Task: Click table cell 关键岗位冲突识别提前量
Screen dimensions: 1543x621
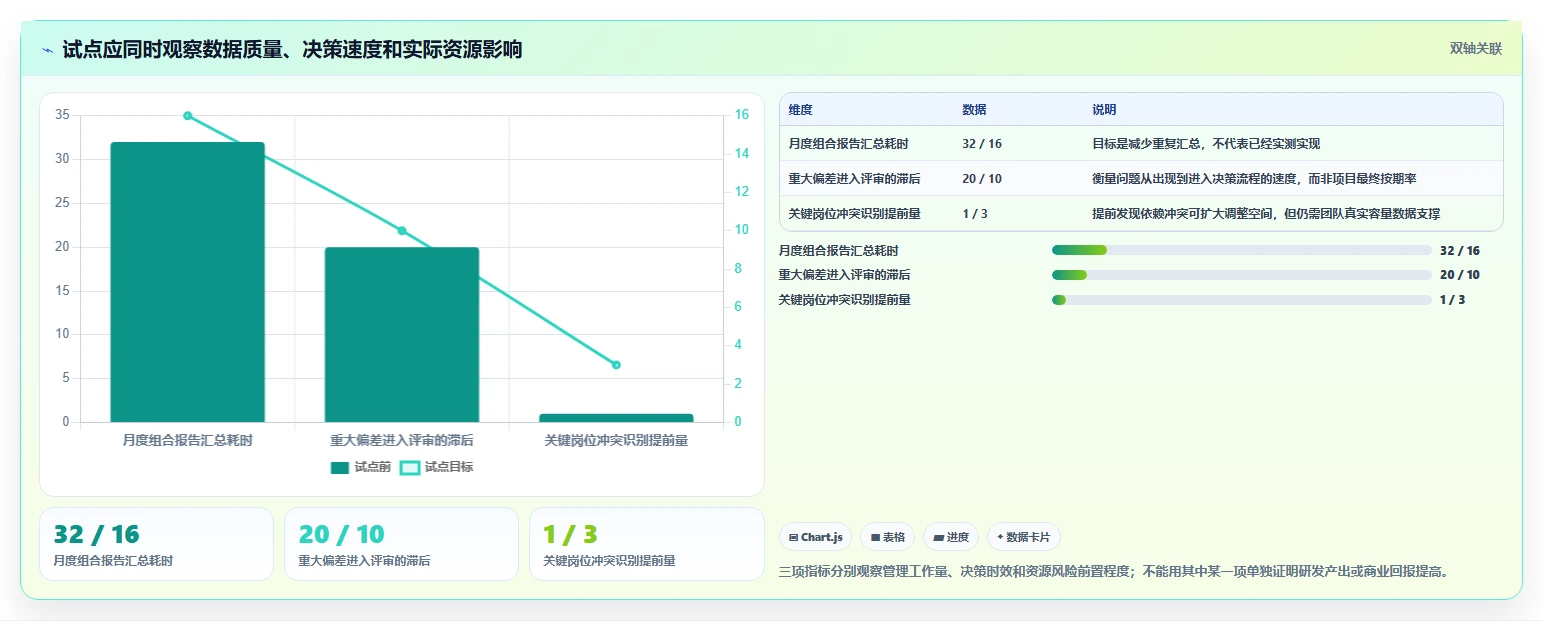Action: tap(854, 214)
